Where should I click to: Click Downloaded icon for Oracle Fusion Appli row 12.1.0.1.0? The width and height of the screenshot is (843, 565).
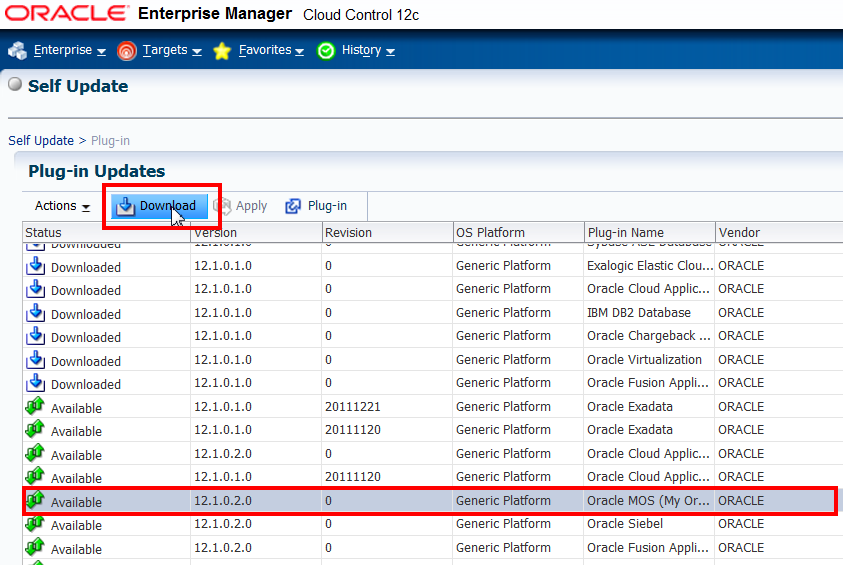(x=35, y=383)
